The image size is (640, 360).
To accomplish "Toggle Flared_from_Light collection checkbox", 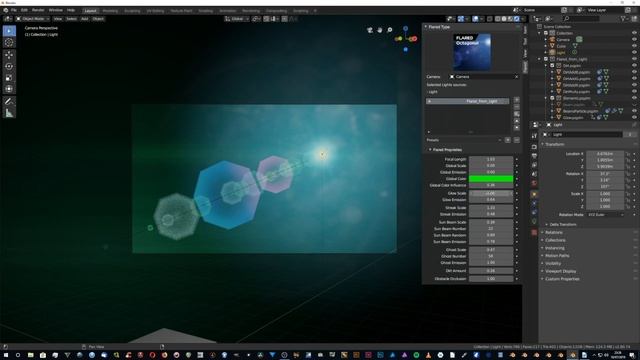I will pos(546,59).
